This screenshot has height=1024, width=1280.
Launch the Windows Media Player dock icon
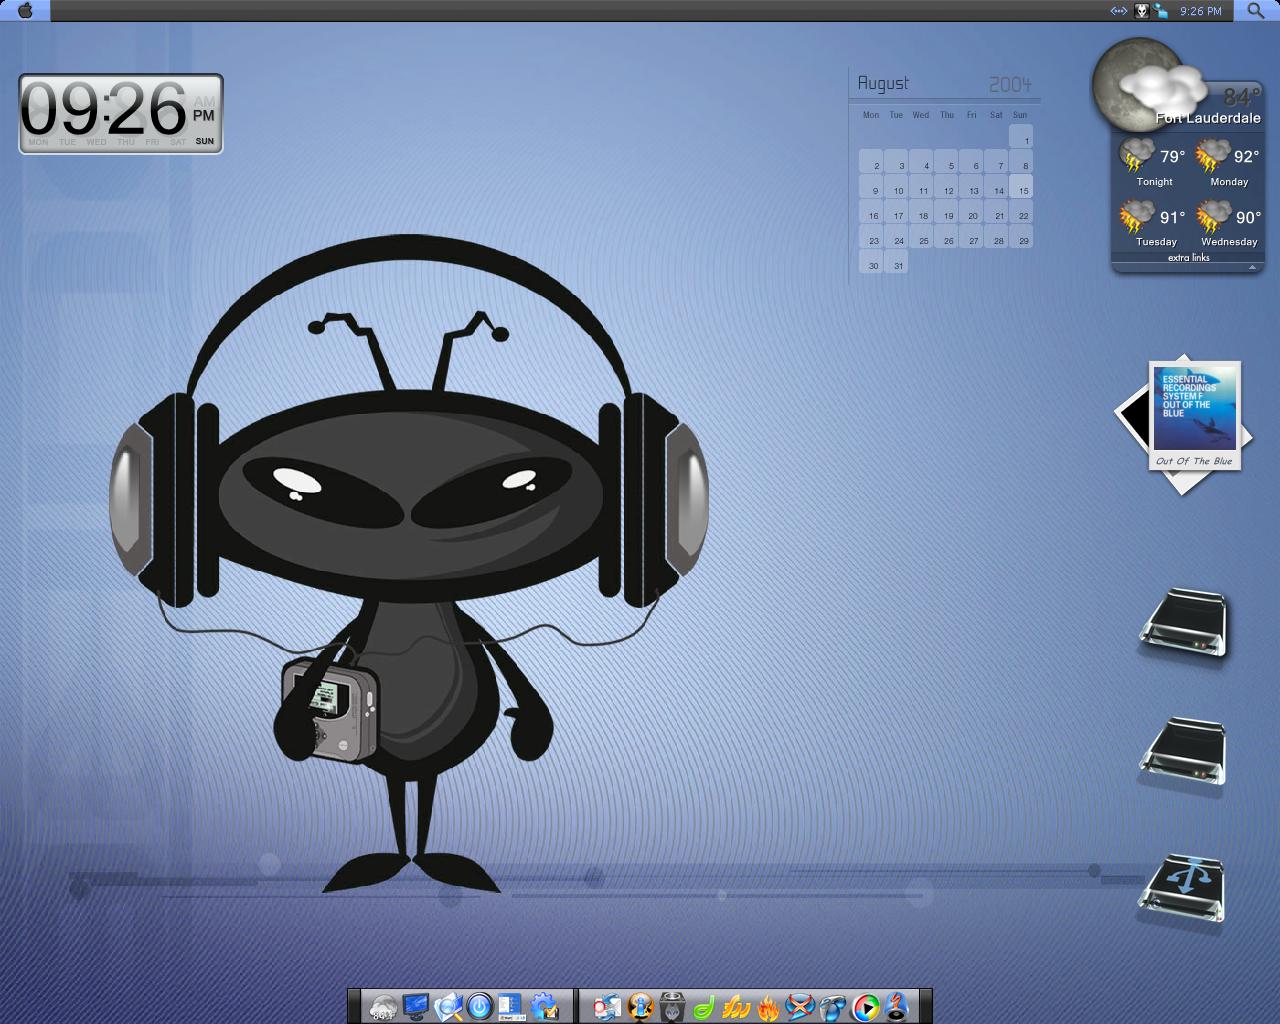[x=865, y=1007]
